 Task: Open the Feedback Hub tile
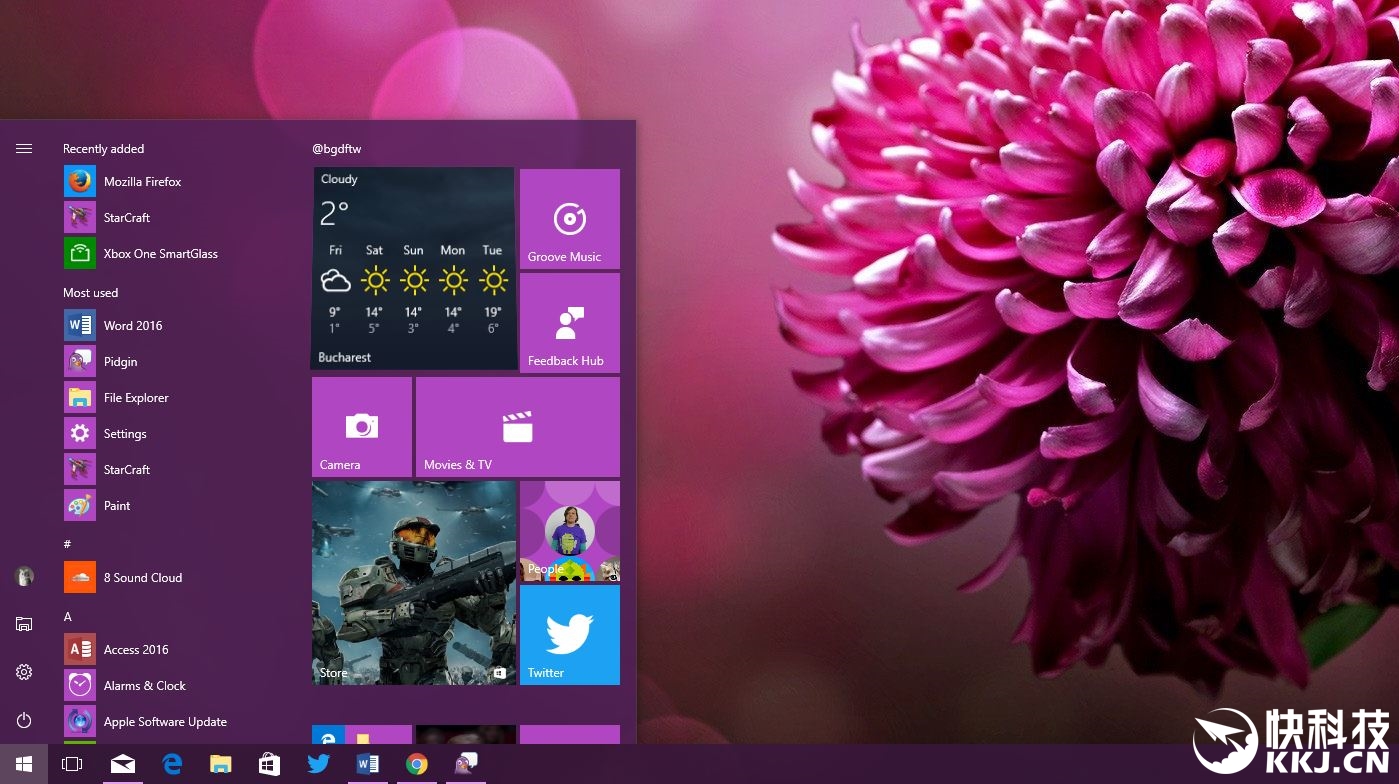(569, 323)
